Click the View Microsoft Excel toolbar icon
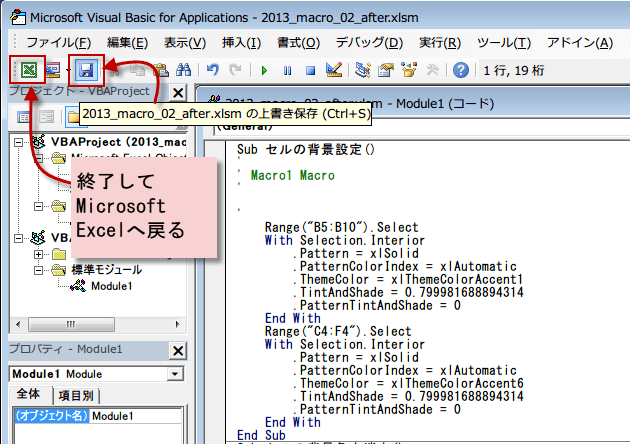This screenshot has width=630, height=444. click(x=29, y=70)
